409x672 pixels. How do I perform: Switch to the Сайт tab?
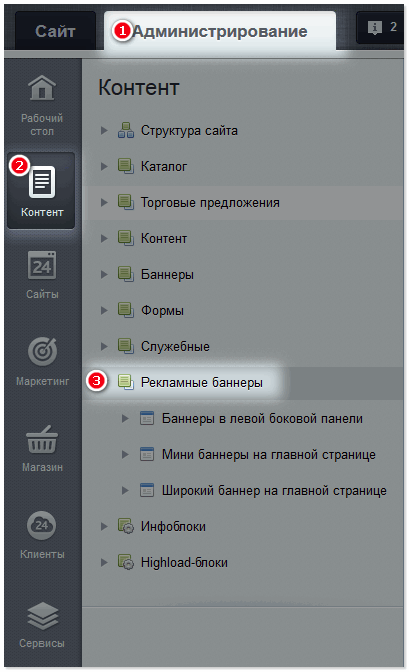pyautogui.click(x=55, y=31)
